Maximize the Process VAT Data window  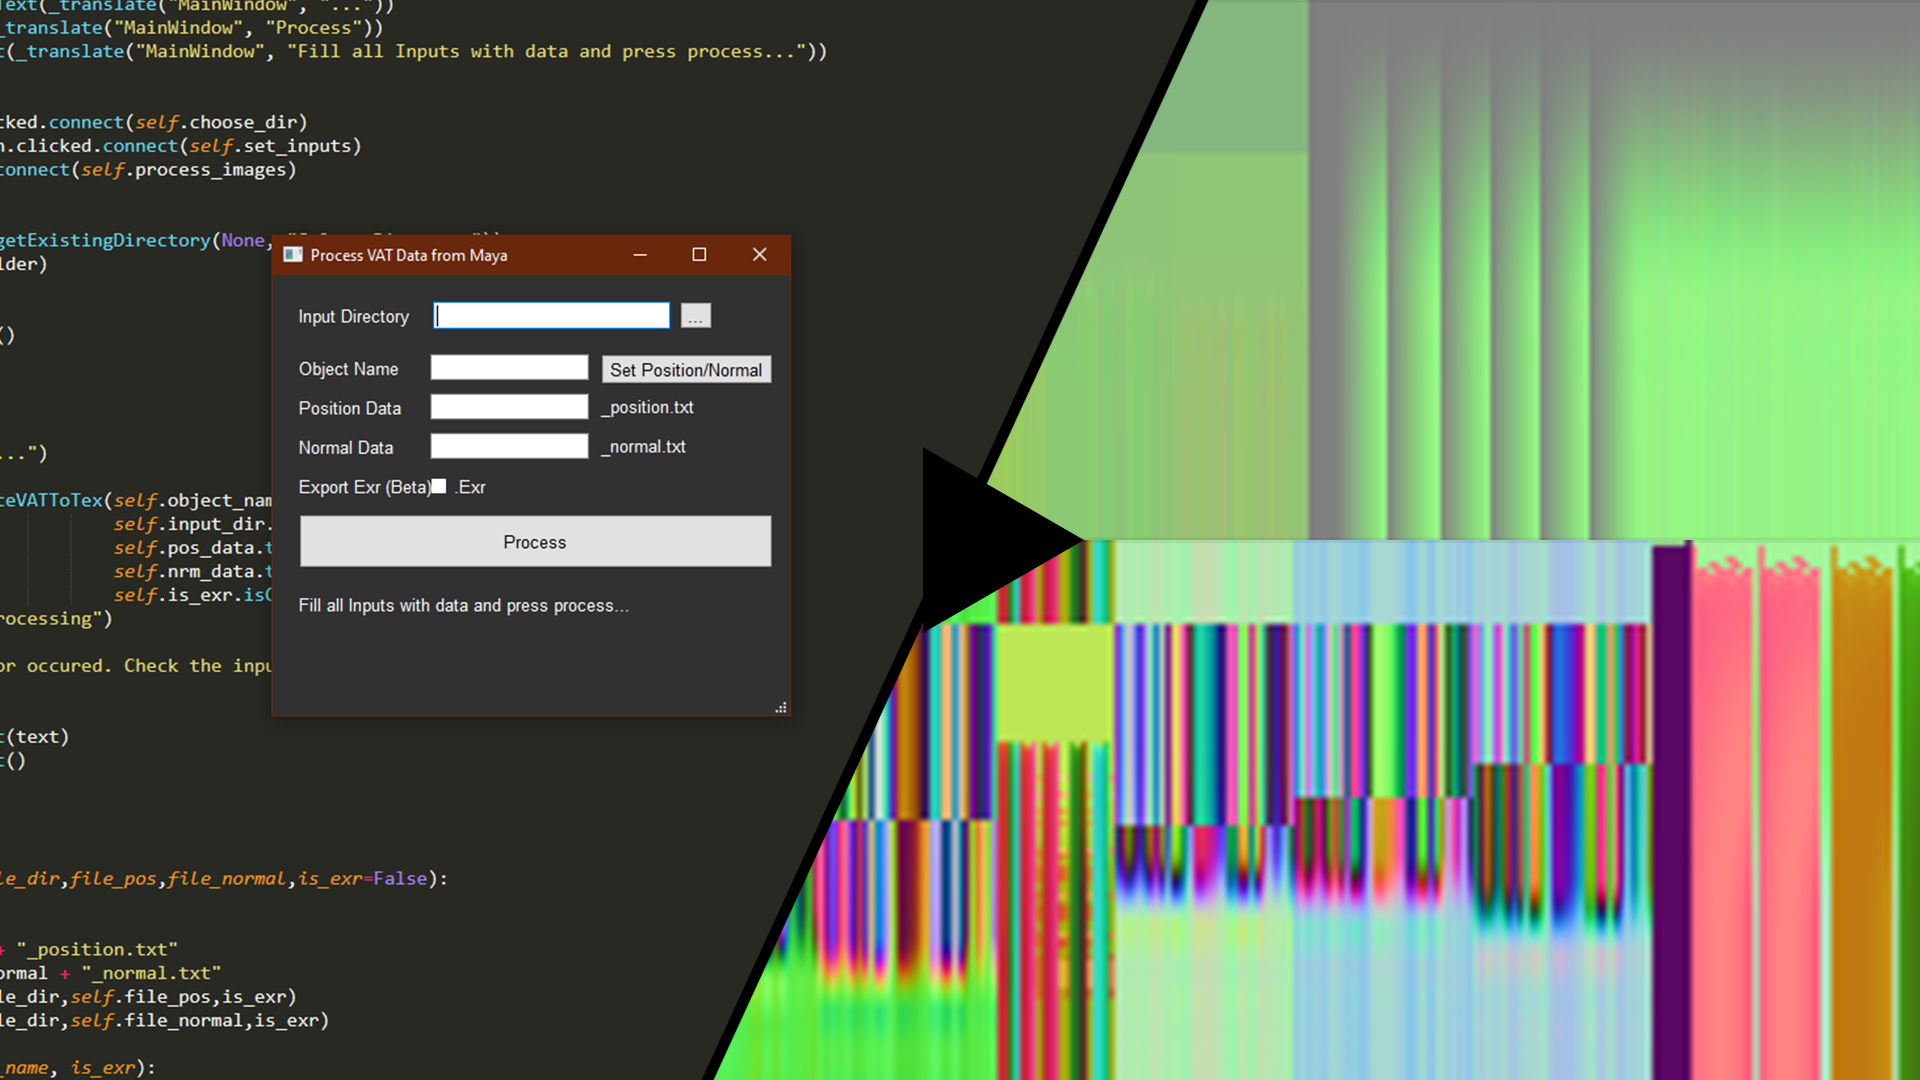tap(699, 255)
